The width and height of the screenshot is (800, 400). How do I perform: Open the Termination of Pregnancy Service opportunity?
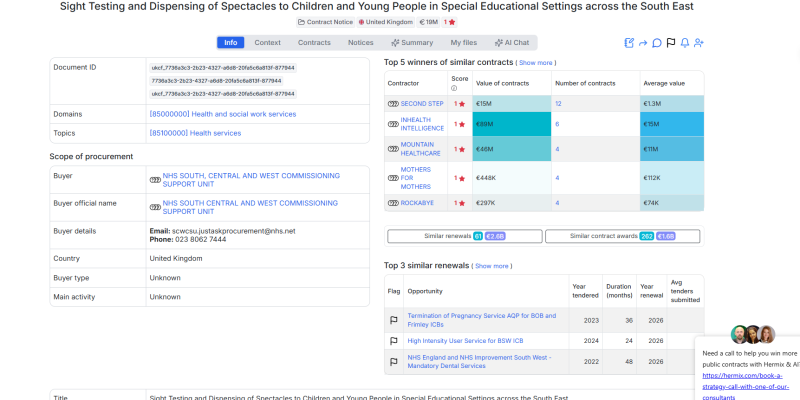[482, 320]
